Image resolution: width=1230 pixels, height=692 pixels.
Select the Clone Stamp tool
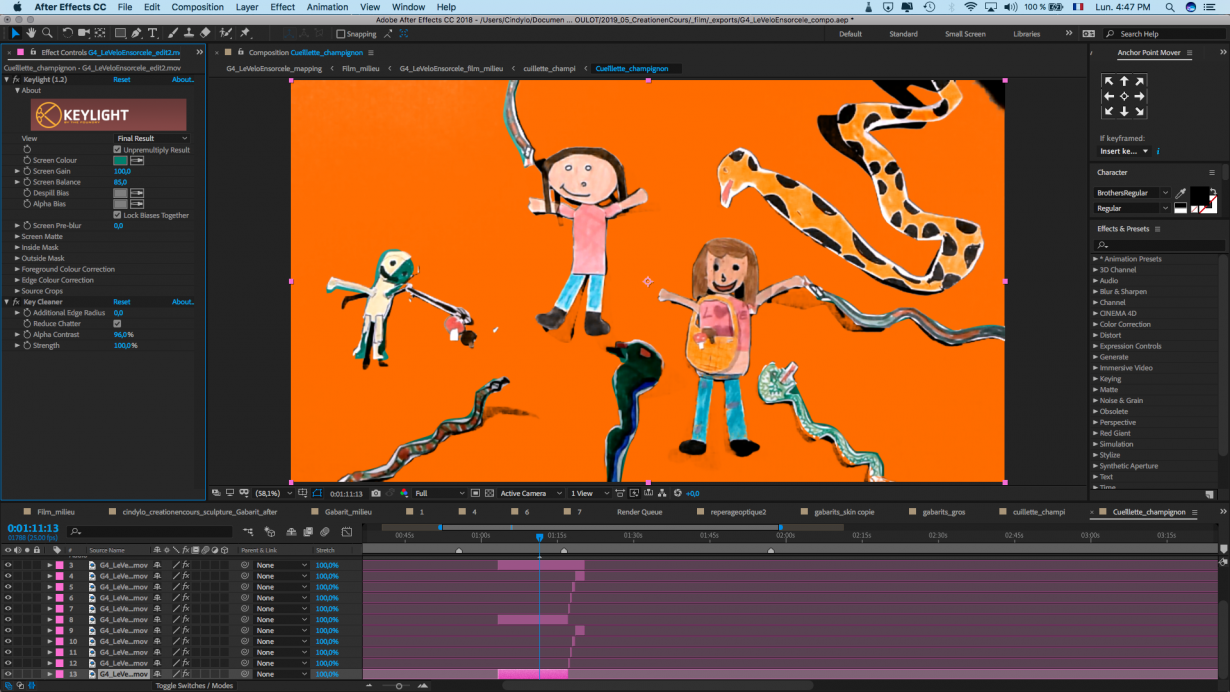[x=188, y=33]
